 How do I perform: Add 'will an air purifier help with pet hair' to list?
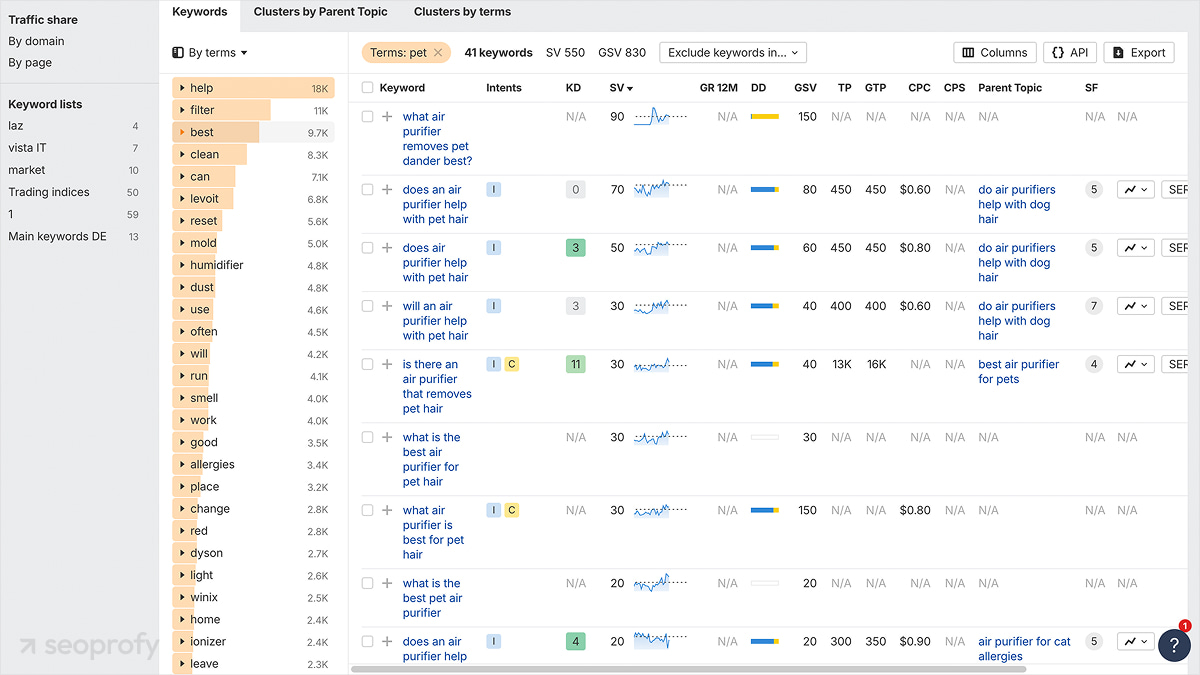pos(387,306)
